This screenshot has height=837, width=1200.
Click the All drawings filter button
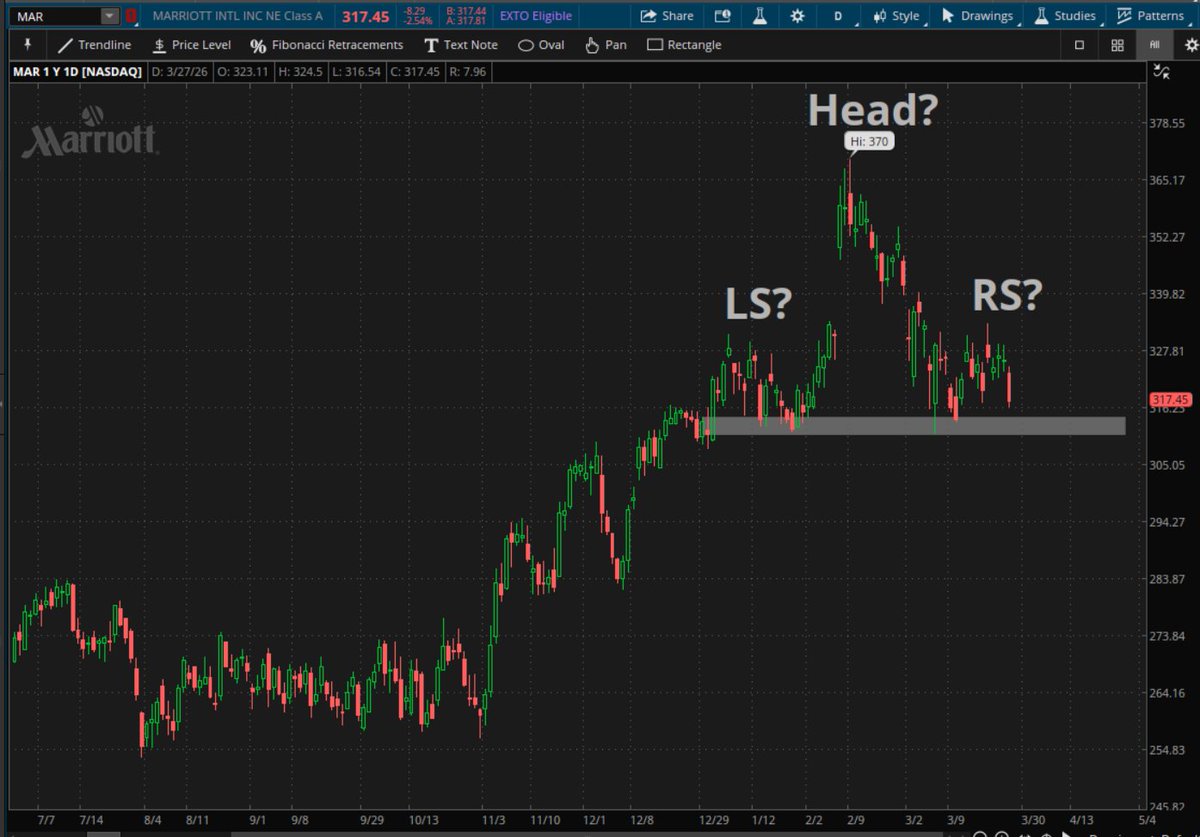(x=1155, y=45)
